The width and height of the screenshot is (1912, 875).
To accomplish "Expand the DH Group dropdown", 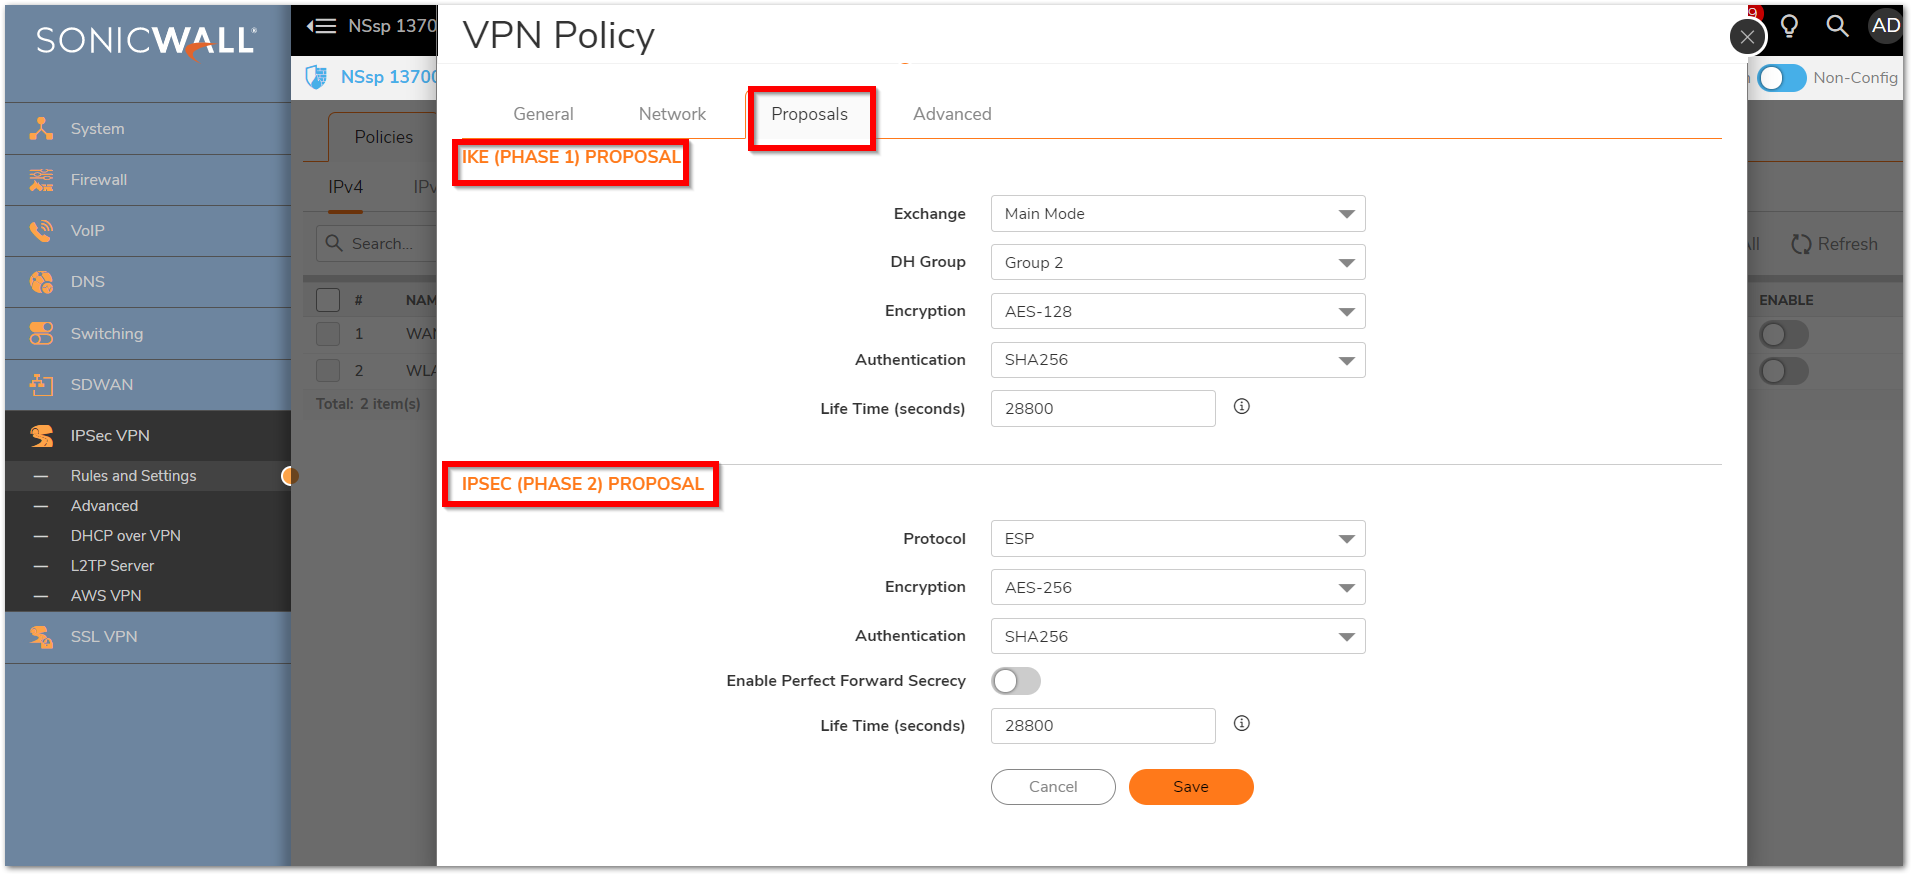I will click(x=1177, y=263).
